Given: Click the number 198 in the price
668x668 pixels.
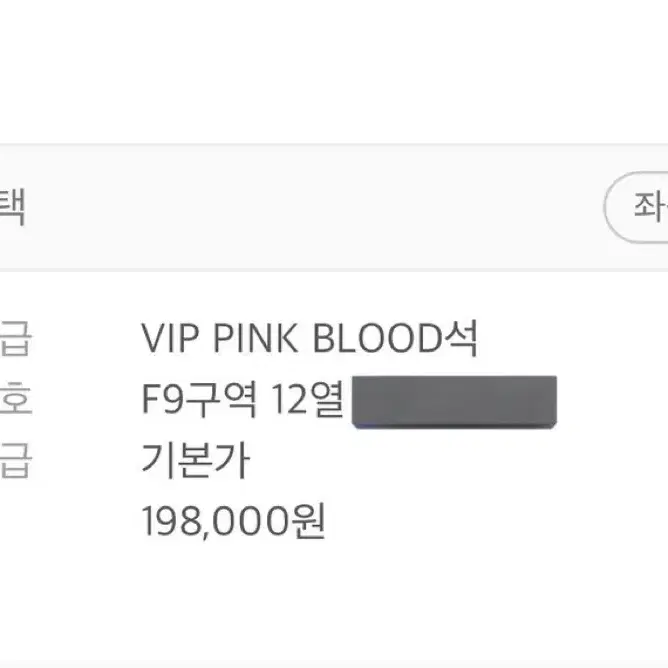Looking at the screenshot, I should pos(171,521).
